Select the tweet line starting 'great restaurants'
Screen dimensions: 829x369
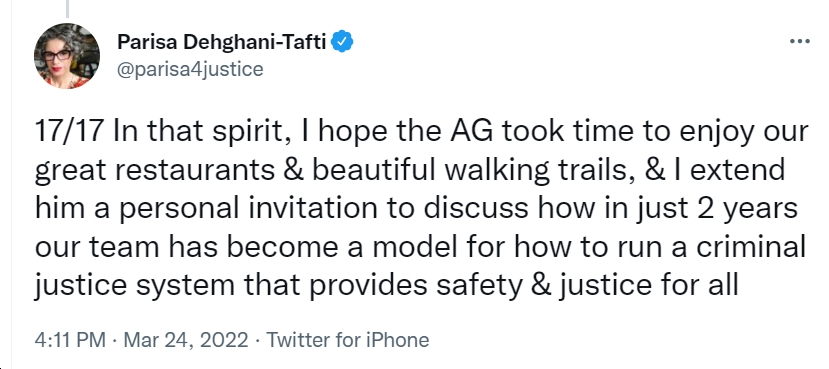[410, 171]
